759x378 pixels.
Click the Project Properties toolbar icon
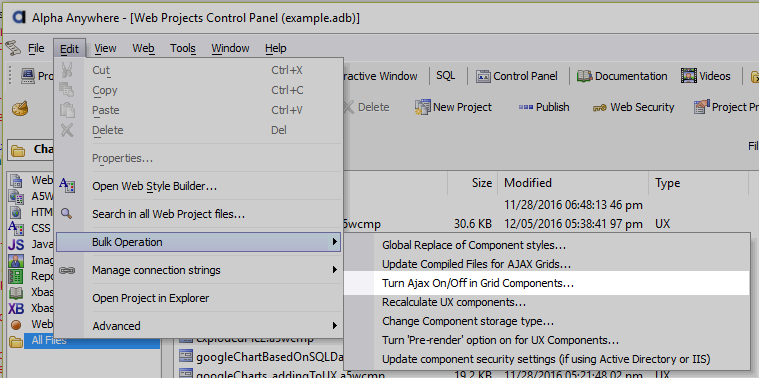(701, 107)
